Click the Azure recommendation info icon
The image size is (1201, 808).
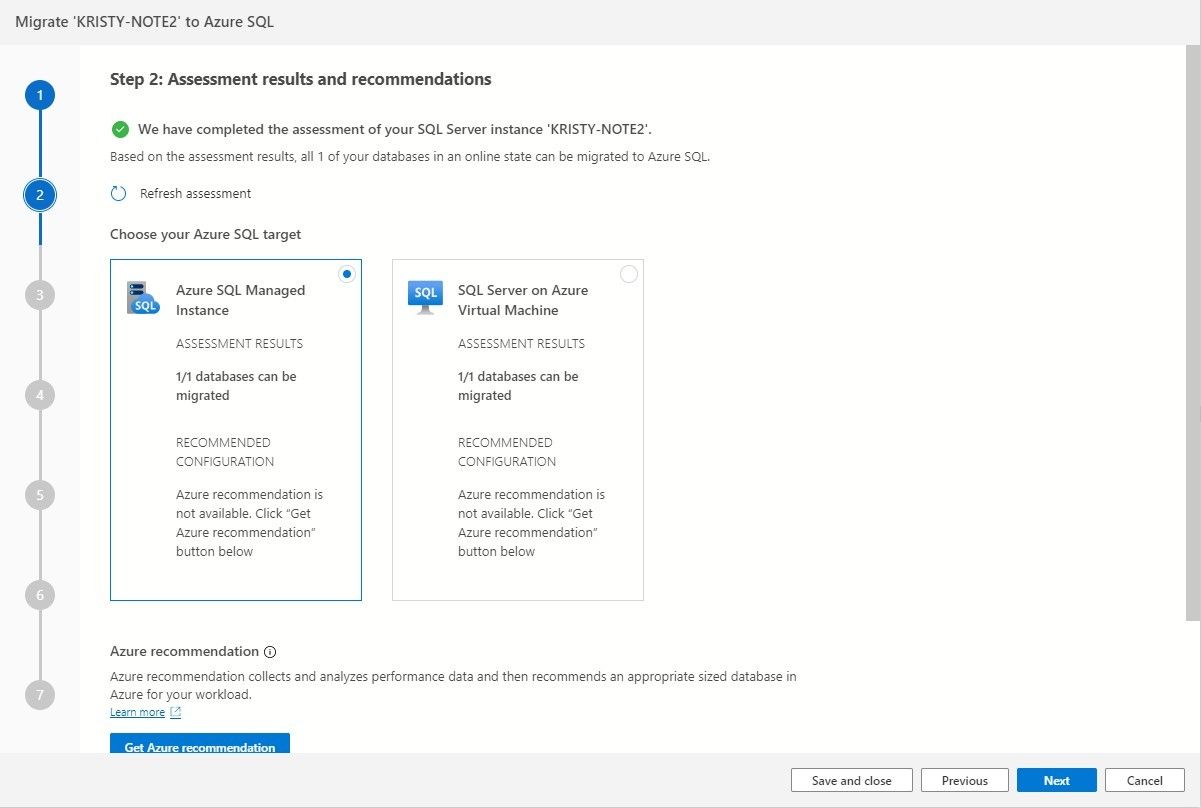[270, 652]
